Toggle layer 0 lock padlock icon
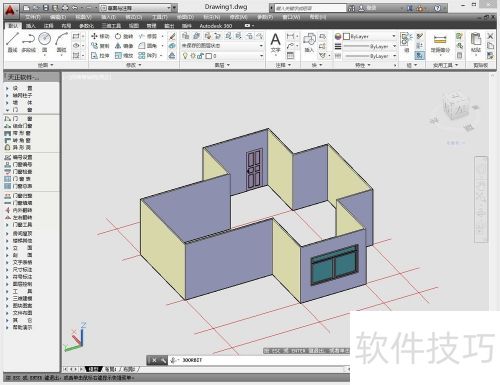500x385 pixels. (x=200, y=56)
